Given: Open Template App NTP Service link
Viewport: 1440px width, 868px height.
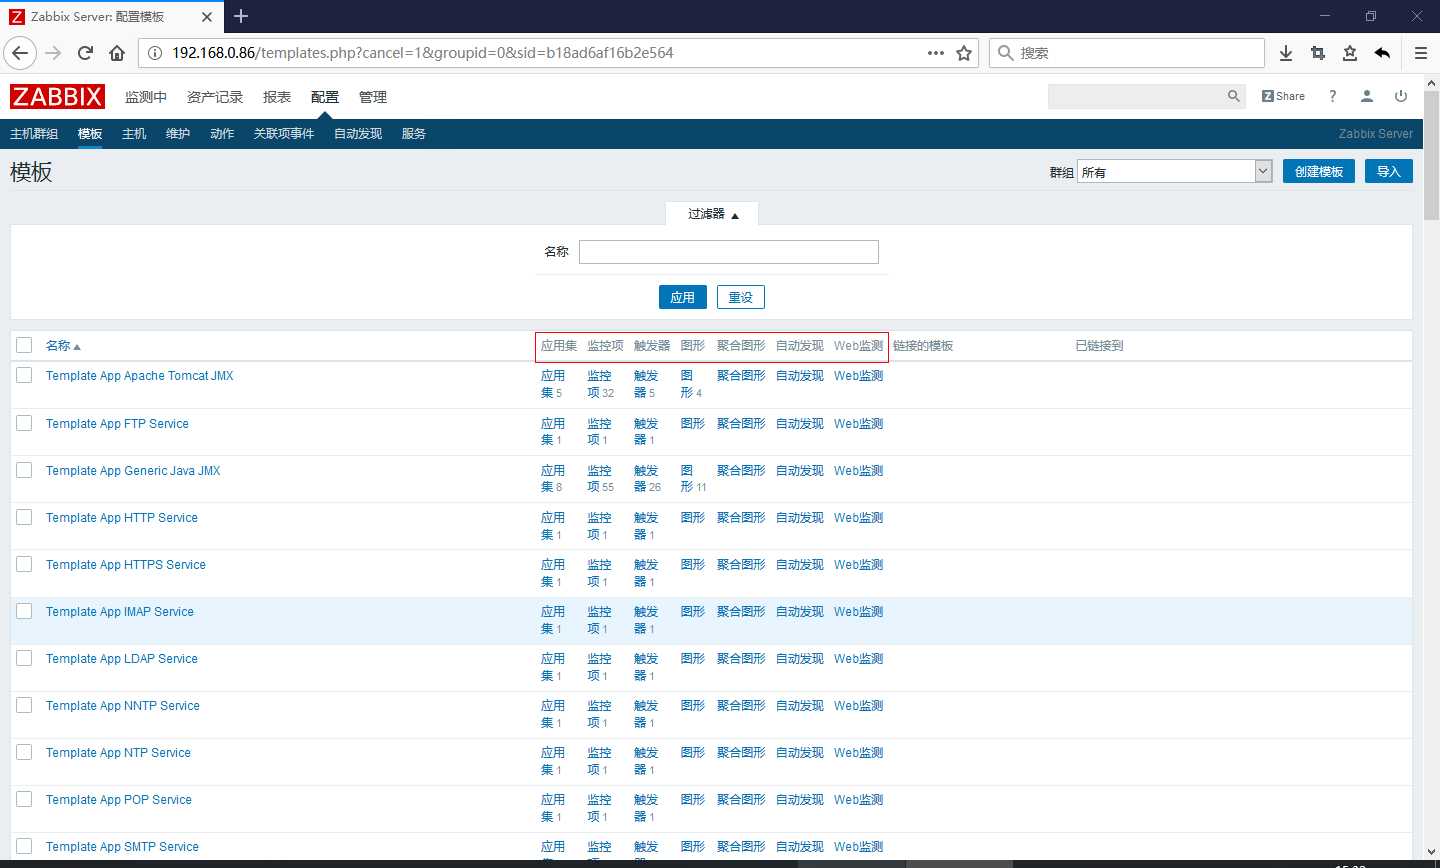Looking at the screenshot, I should coord(118,753).
